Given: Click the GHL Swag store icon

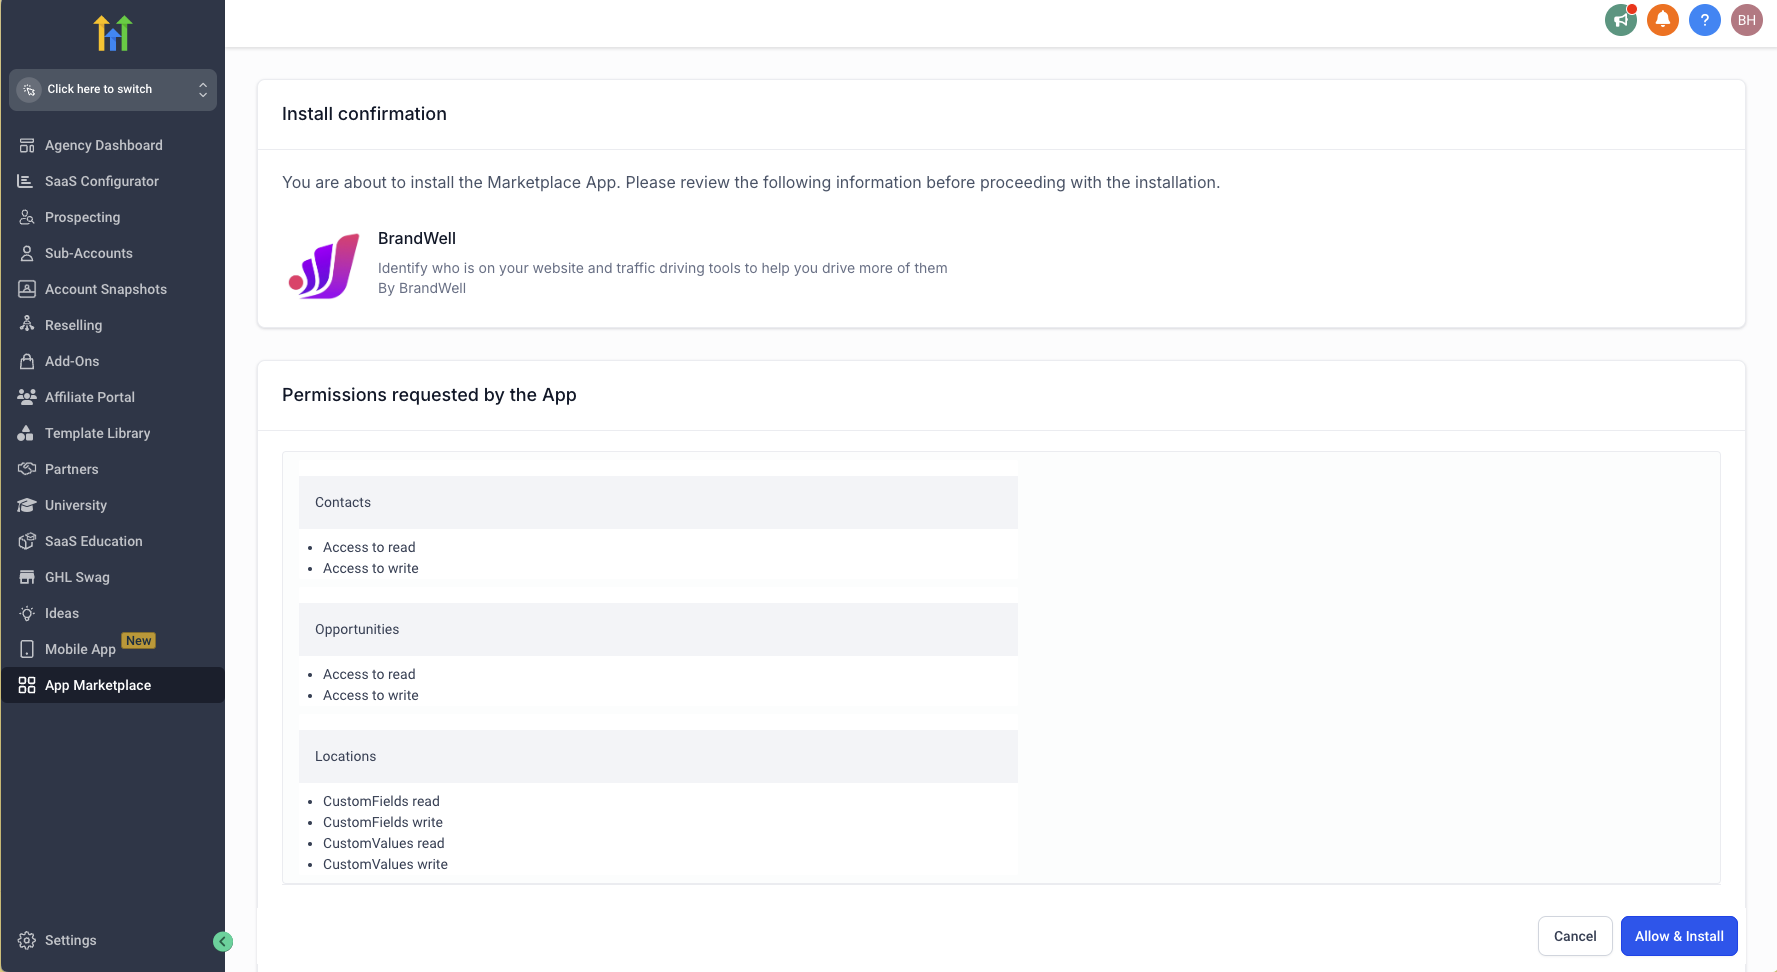Looking at the screenshot, I should coord(27,577).
